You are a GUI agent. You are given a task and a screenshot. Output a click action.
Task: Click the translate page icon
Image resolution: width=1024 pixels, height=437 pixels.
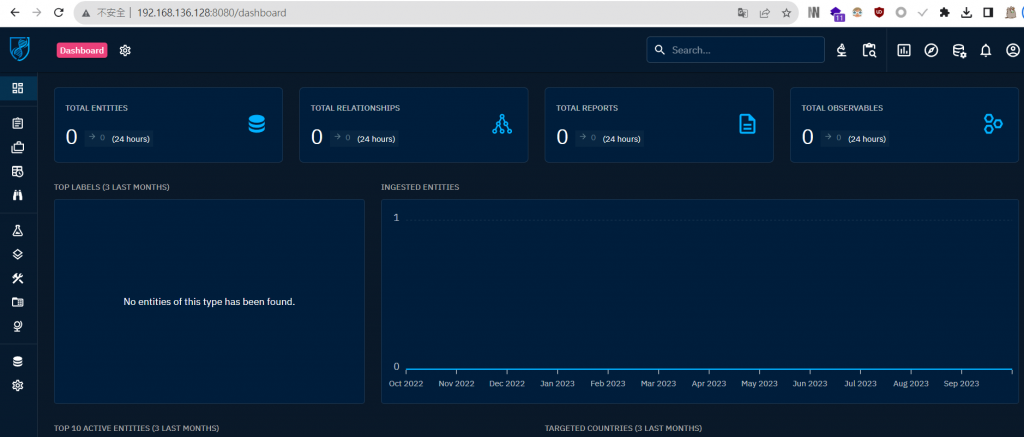pyautogui.click(x=743, y=12)
